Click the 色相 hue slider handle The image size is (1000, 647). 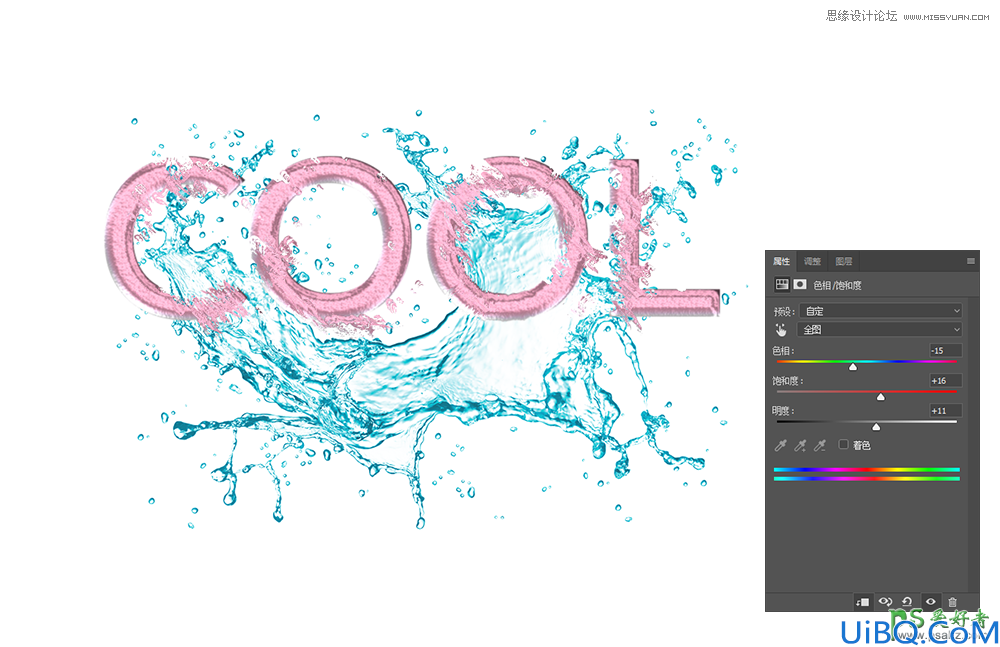853,366
